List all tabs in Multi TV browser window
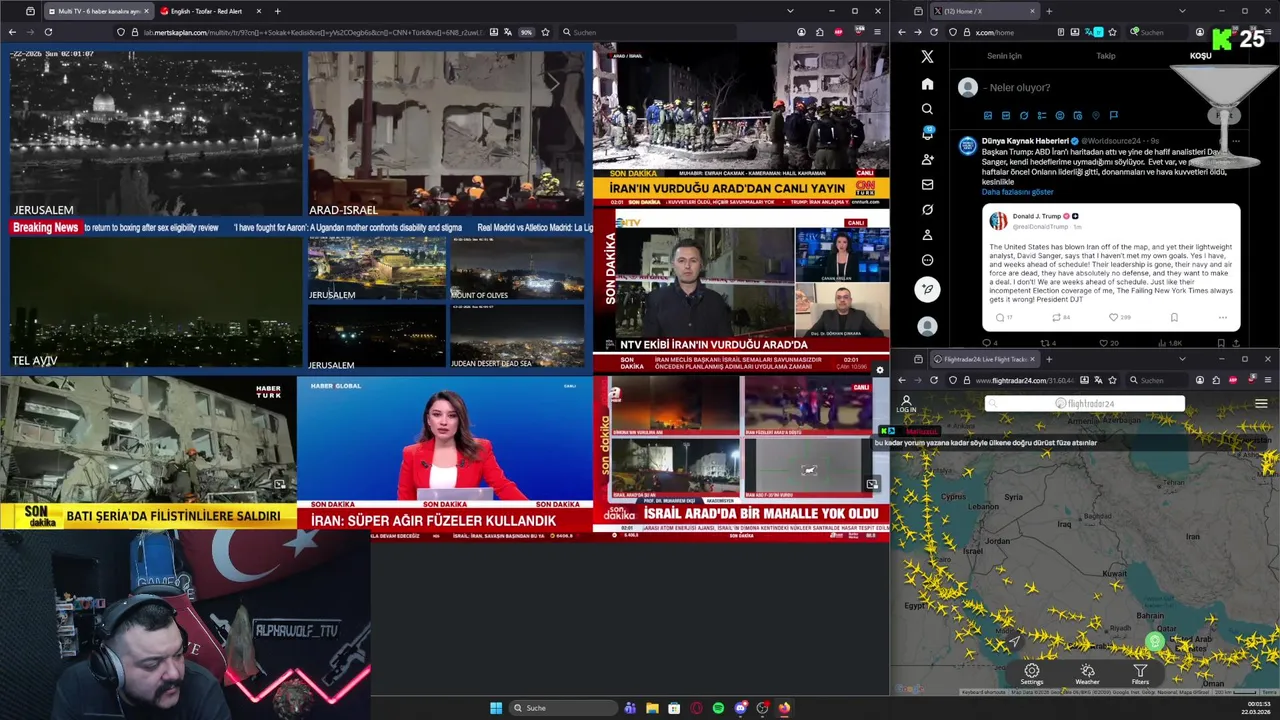This screenshot has height=720, width=1280. [790, 11]
